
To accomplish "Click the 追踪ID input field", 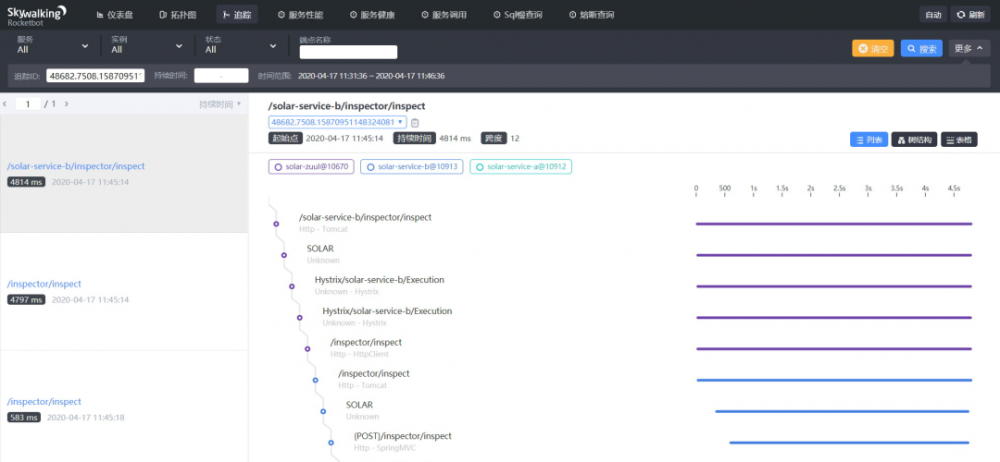I will click(95, 76).
